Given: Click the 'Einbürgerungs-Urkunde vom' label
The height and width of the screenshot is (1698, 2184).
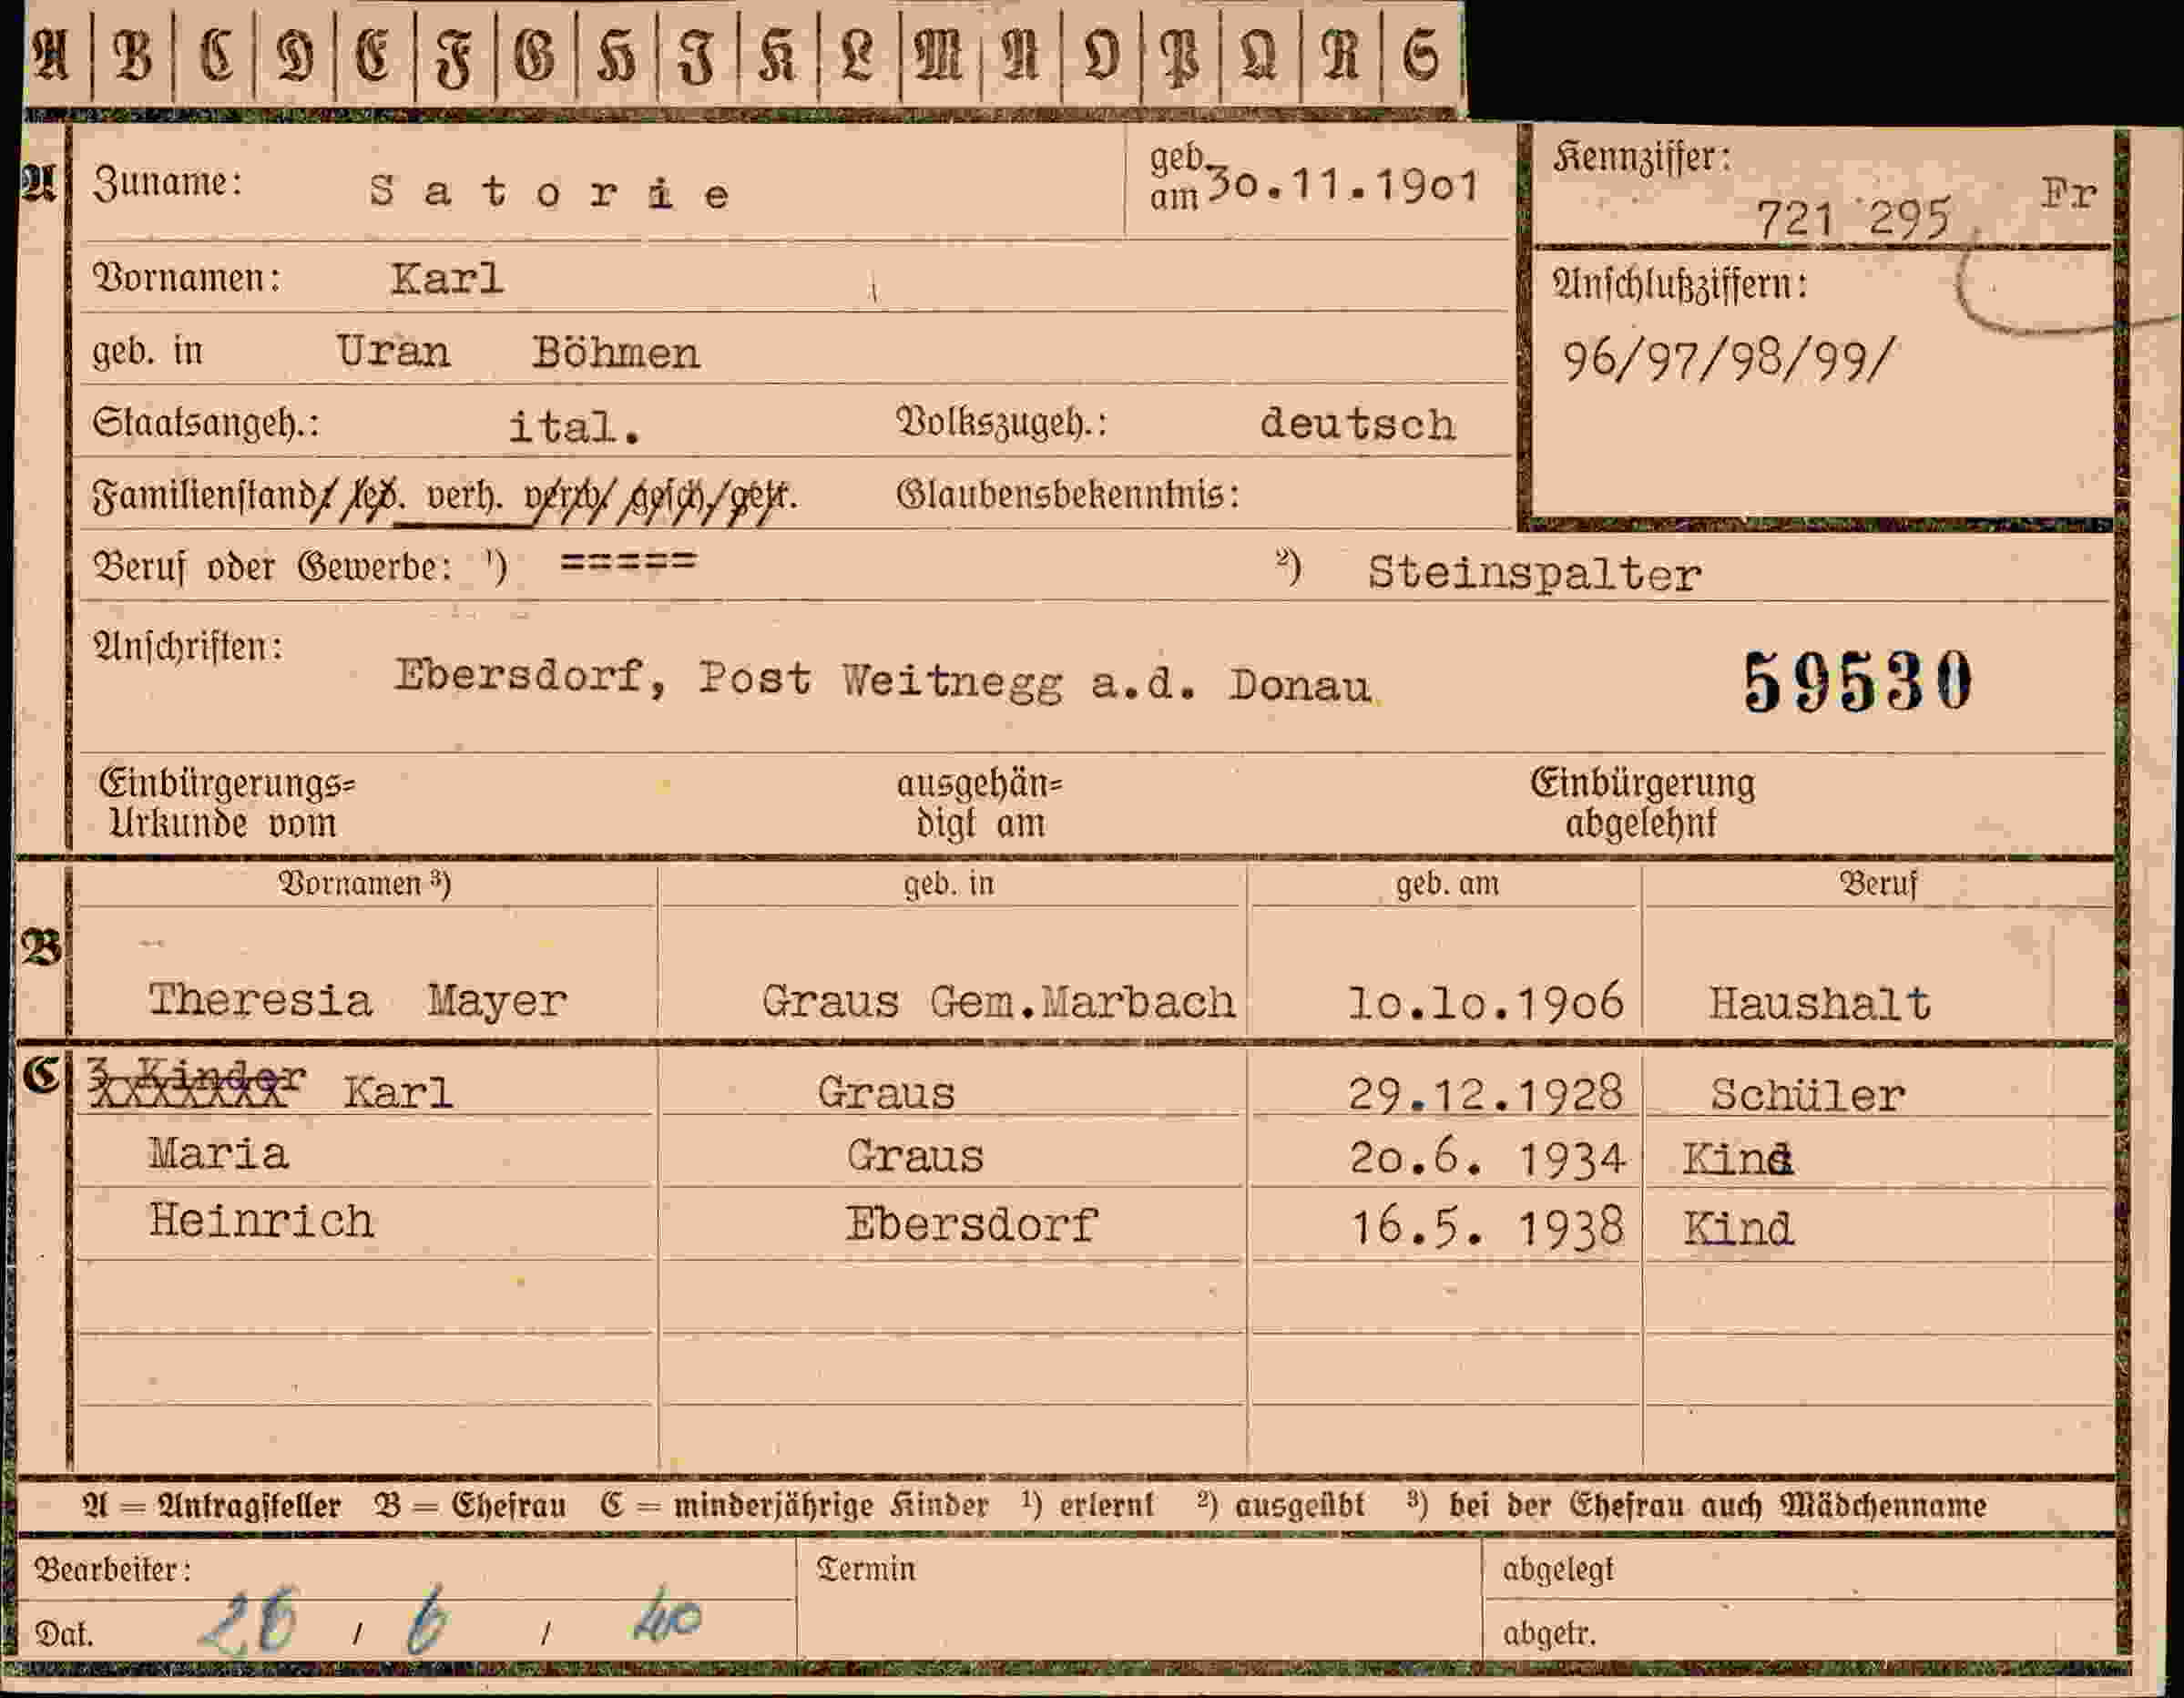Looking at the screenshot, I should (x=227, y=804).
